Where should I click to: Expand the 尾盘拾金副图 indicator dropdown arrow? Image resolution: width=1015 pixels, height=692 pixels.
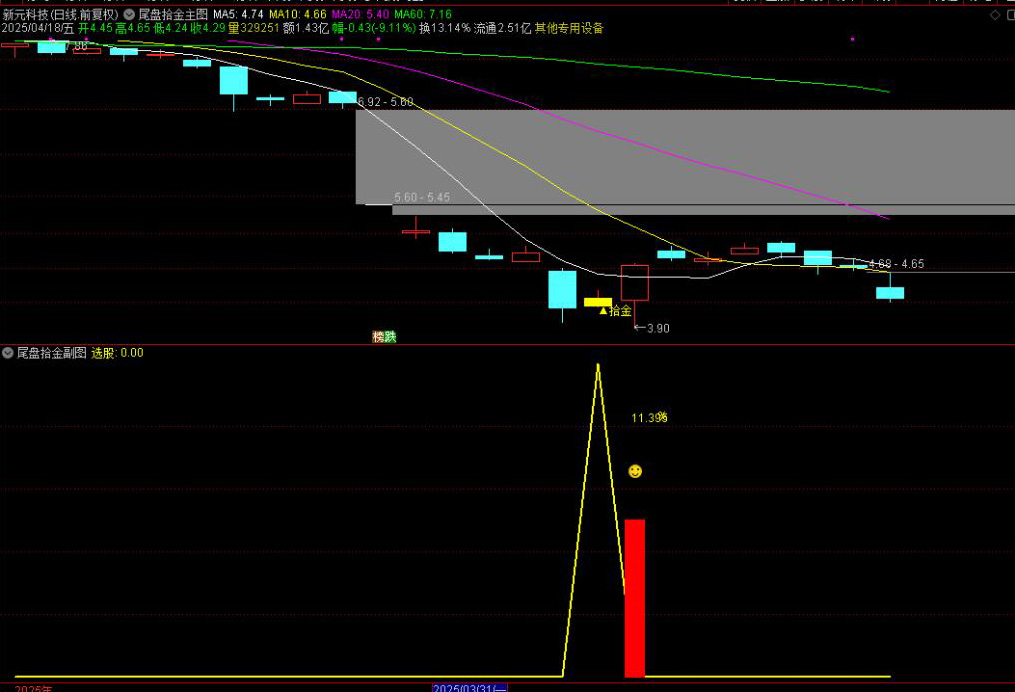8,353
